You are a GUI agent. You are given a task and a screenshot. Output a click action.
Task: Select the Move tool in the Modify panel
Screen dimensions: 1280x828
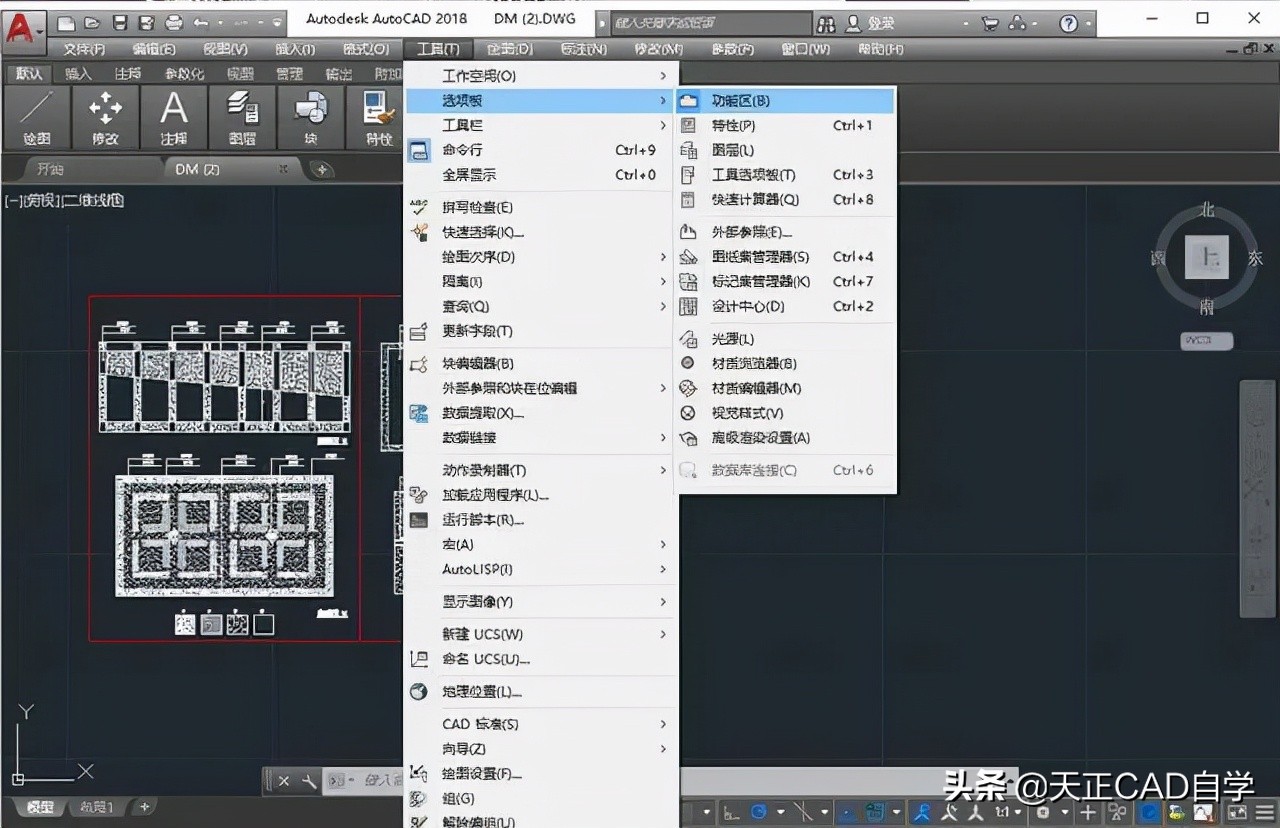(104, 110)
